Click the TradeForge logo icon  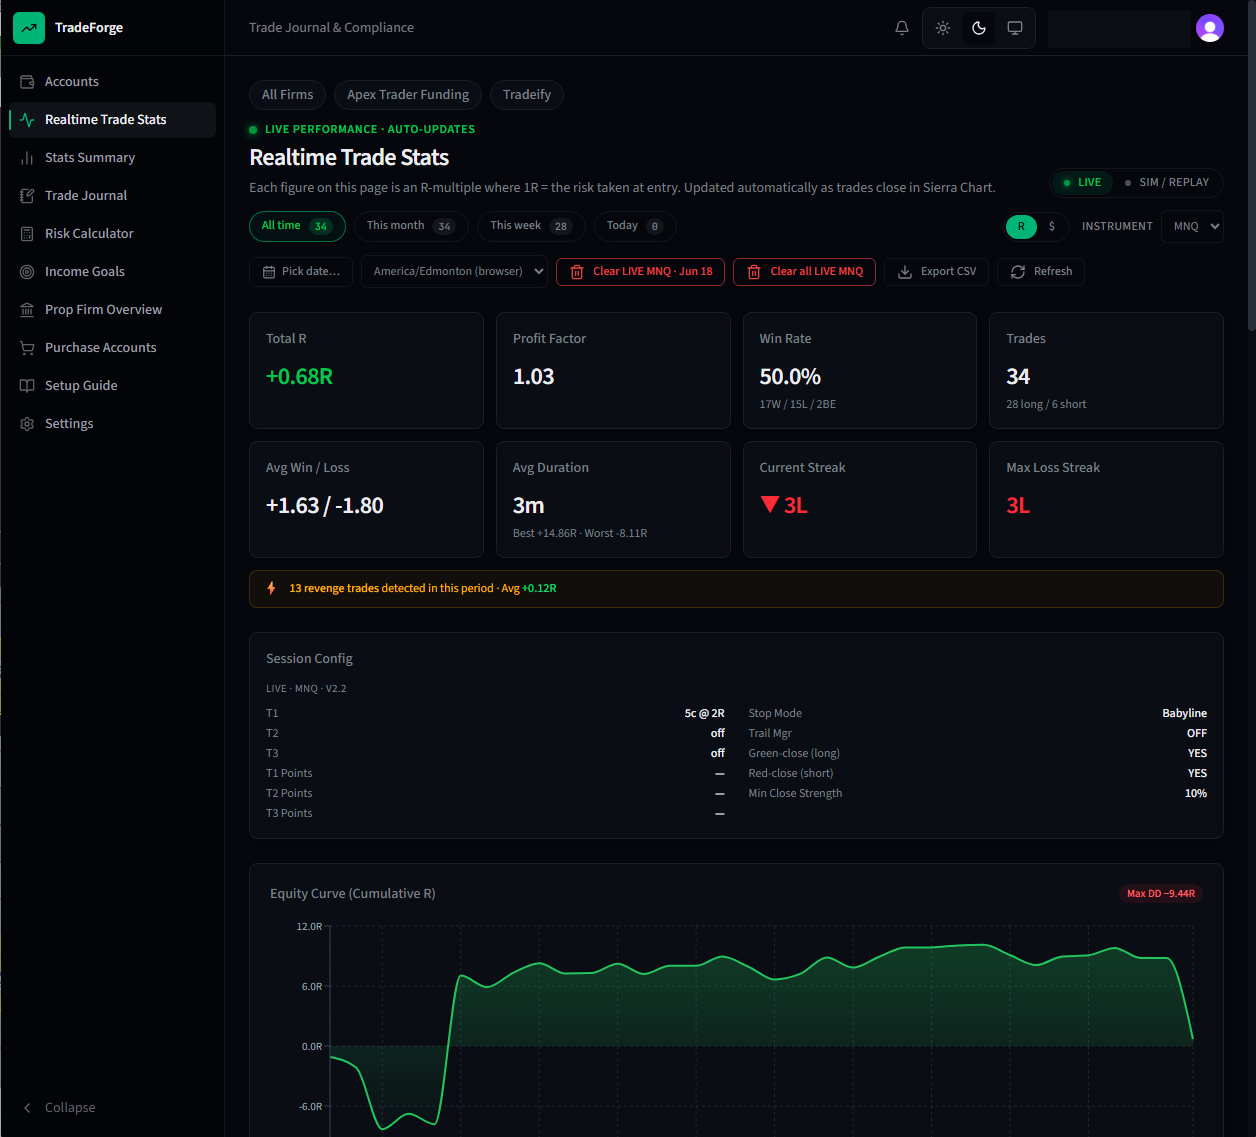pyautogui.click(x=29, y=28)
